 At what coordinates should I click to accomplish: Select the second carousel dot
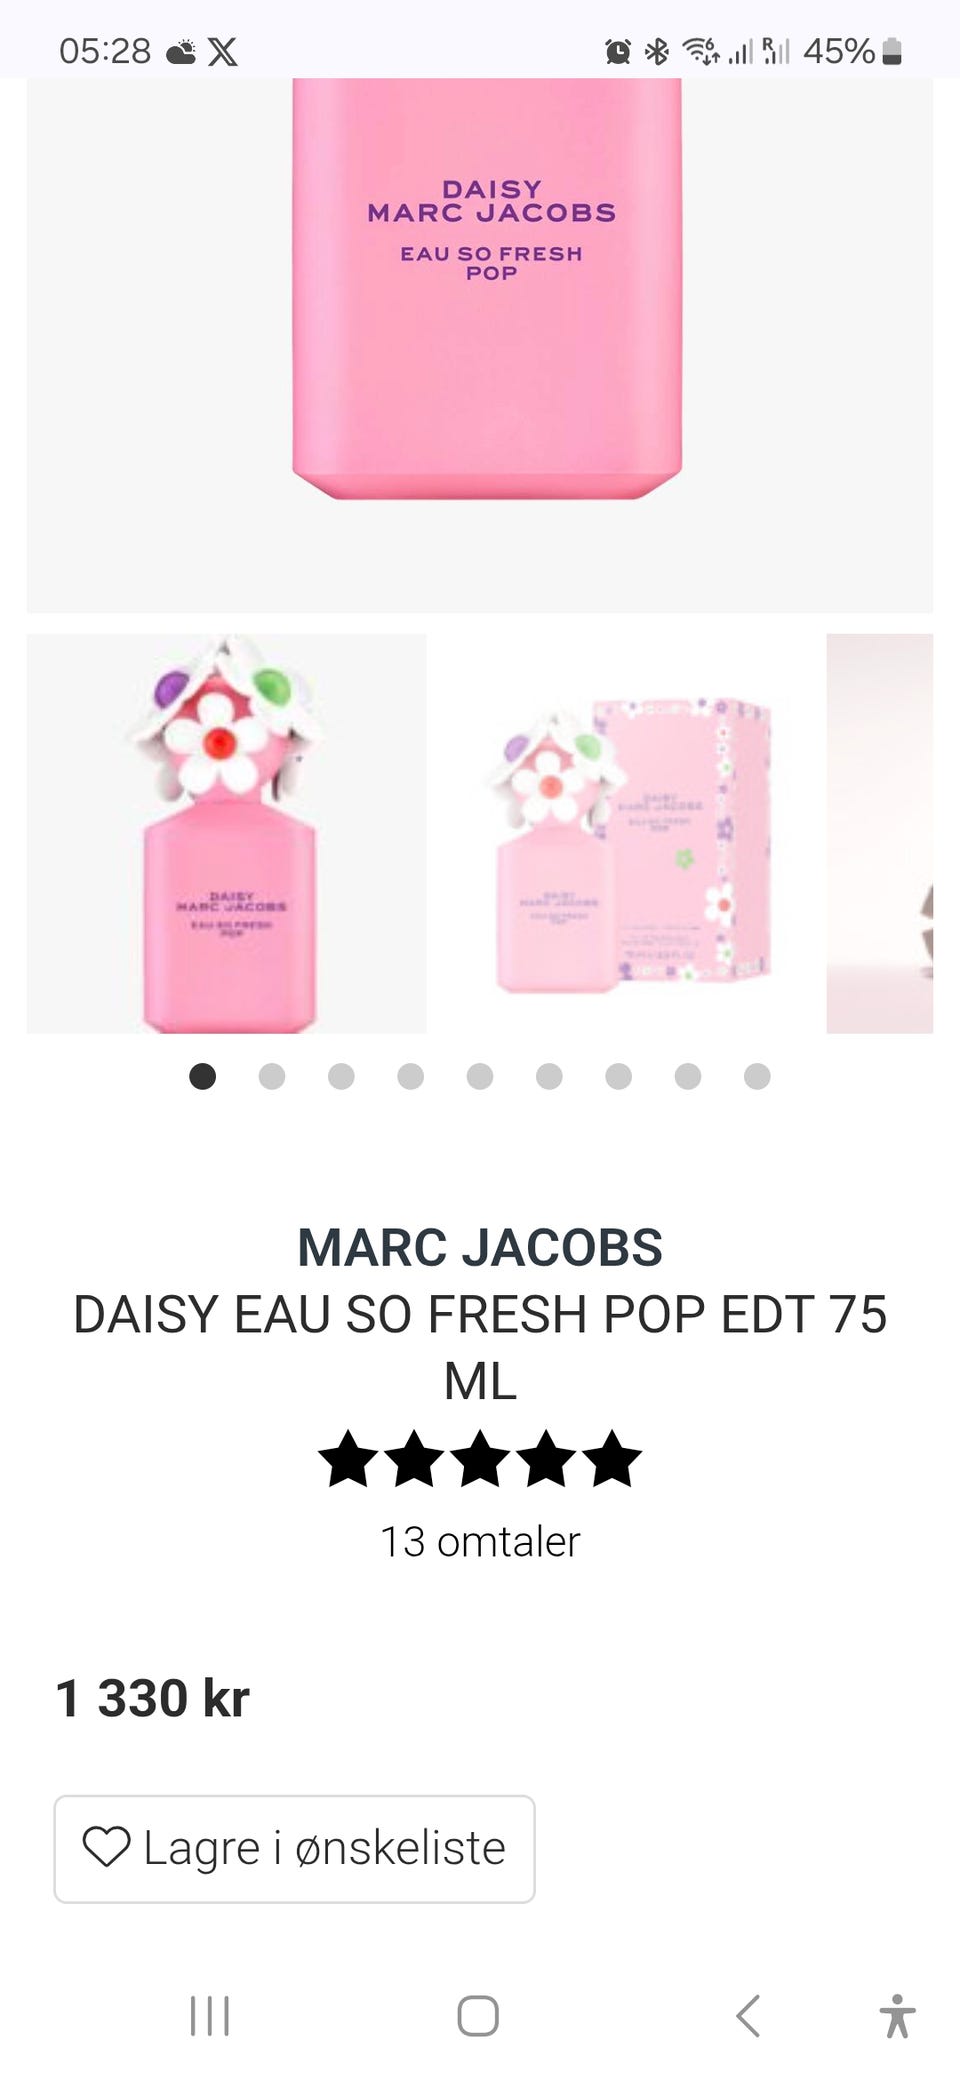pos(272,1076)
